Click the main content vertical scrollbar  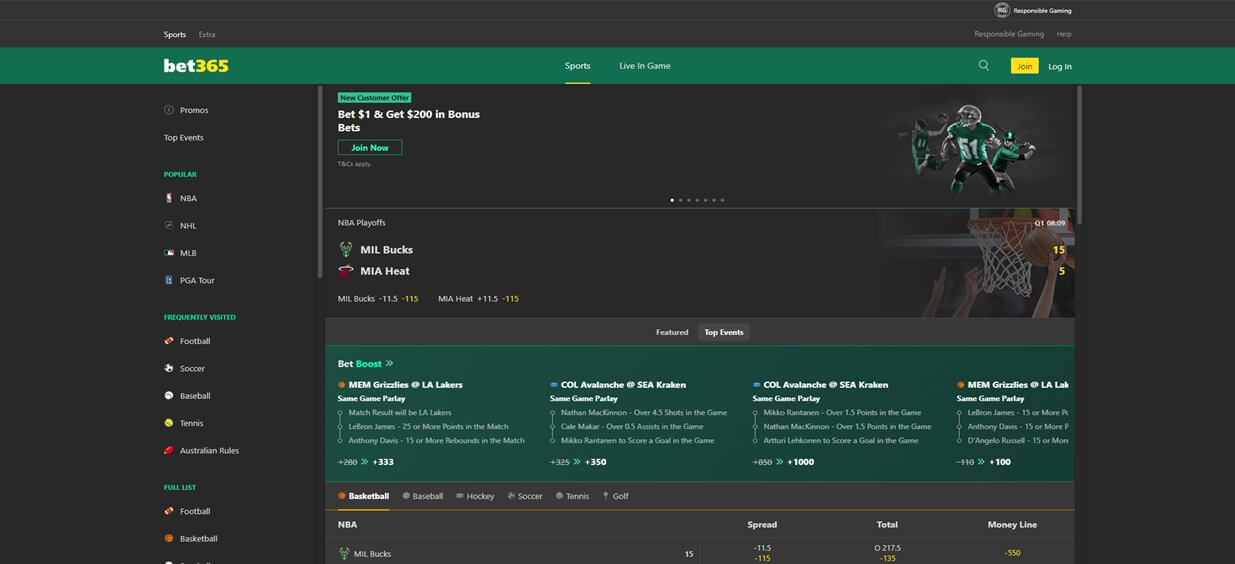click(x=1079, y=155)
